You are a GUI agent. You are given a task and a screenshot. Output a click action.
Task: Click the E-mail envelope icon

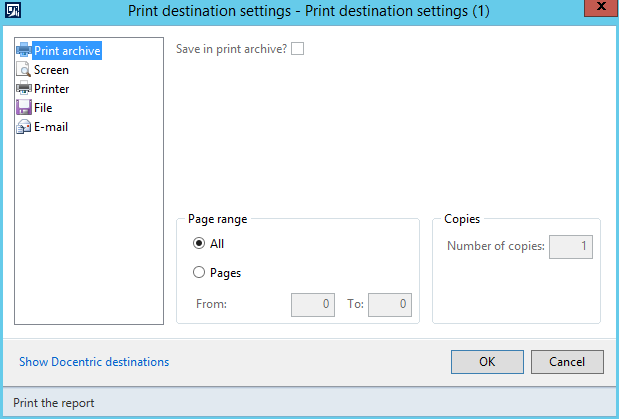24,127
